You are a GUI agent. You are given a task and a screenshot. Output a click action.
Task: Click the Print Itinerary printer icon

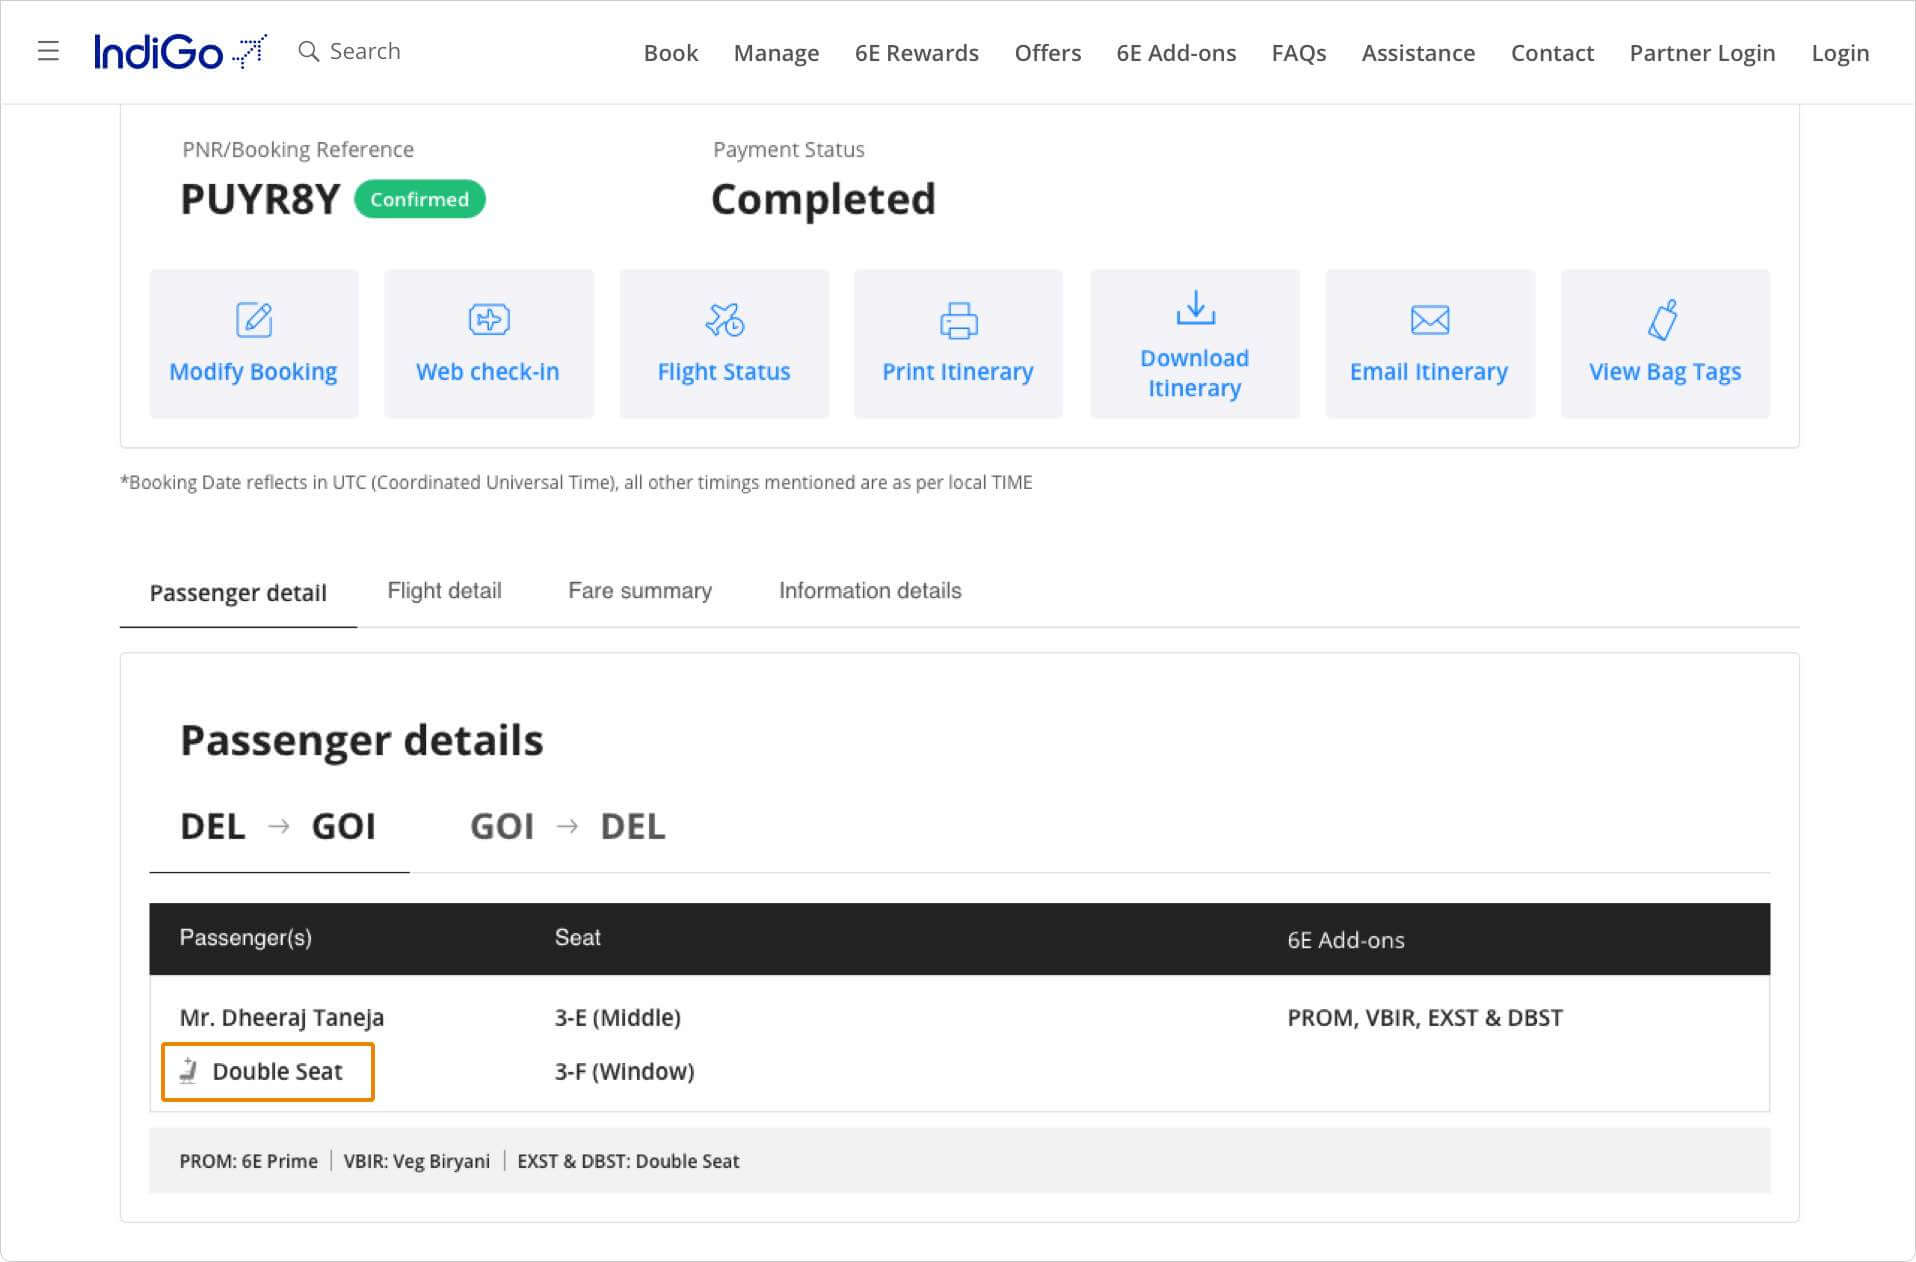click(x=958, y=320)
